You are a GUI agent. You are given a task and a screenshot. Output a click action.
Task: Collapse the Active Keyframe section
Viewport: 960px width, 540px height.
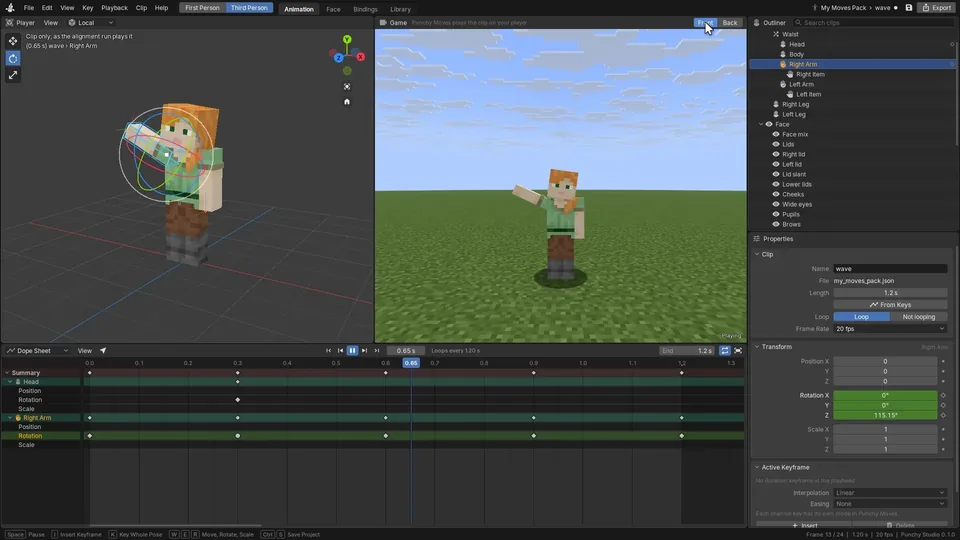[757, 468]
